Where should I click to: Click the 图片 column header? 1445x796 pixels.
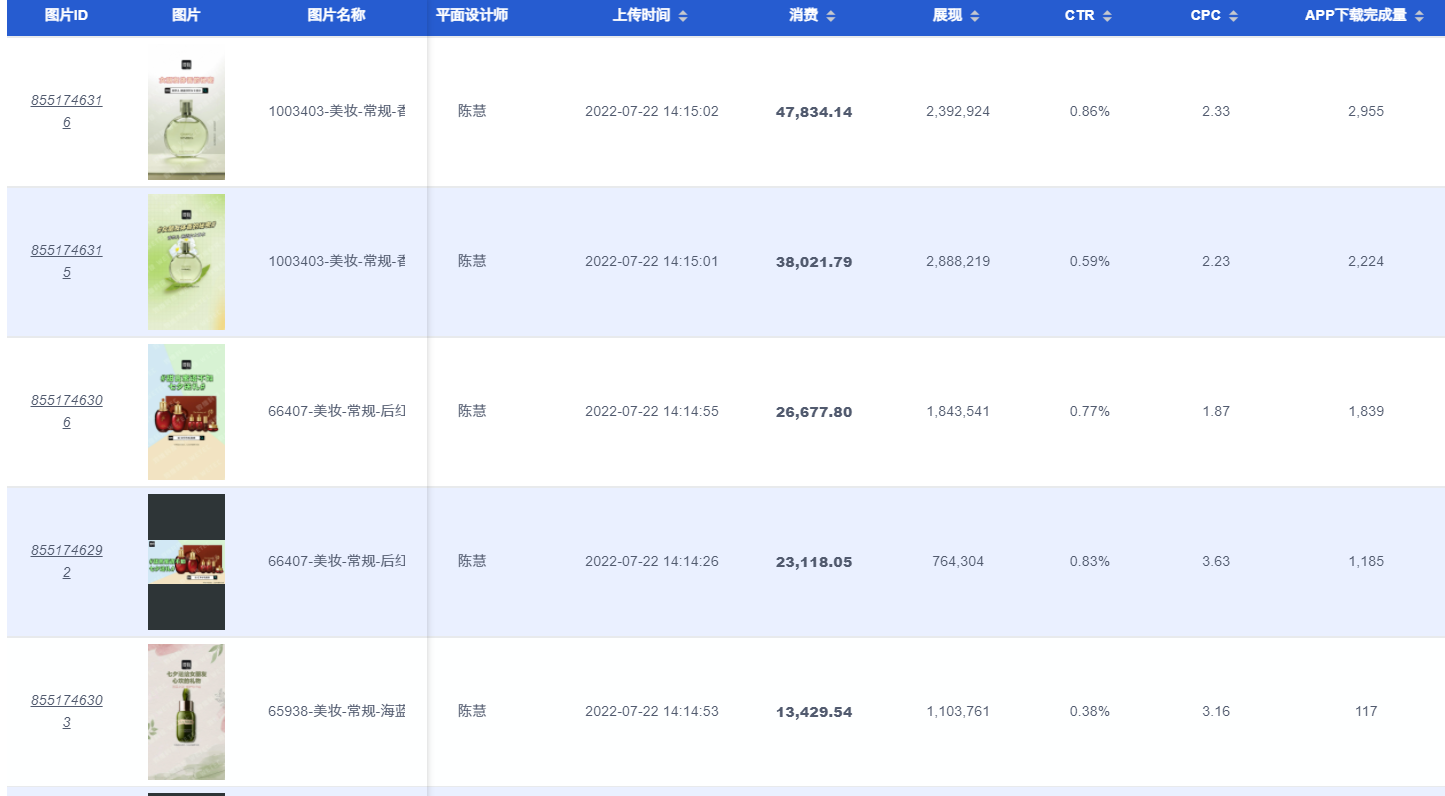pyautogui.click(x=186, y=16)
